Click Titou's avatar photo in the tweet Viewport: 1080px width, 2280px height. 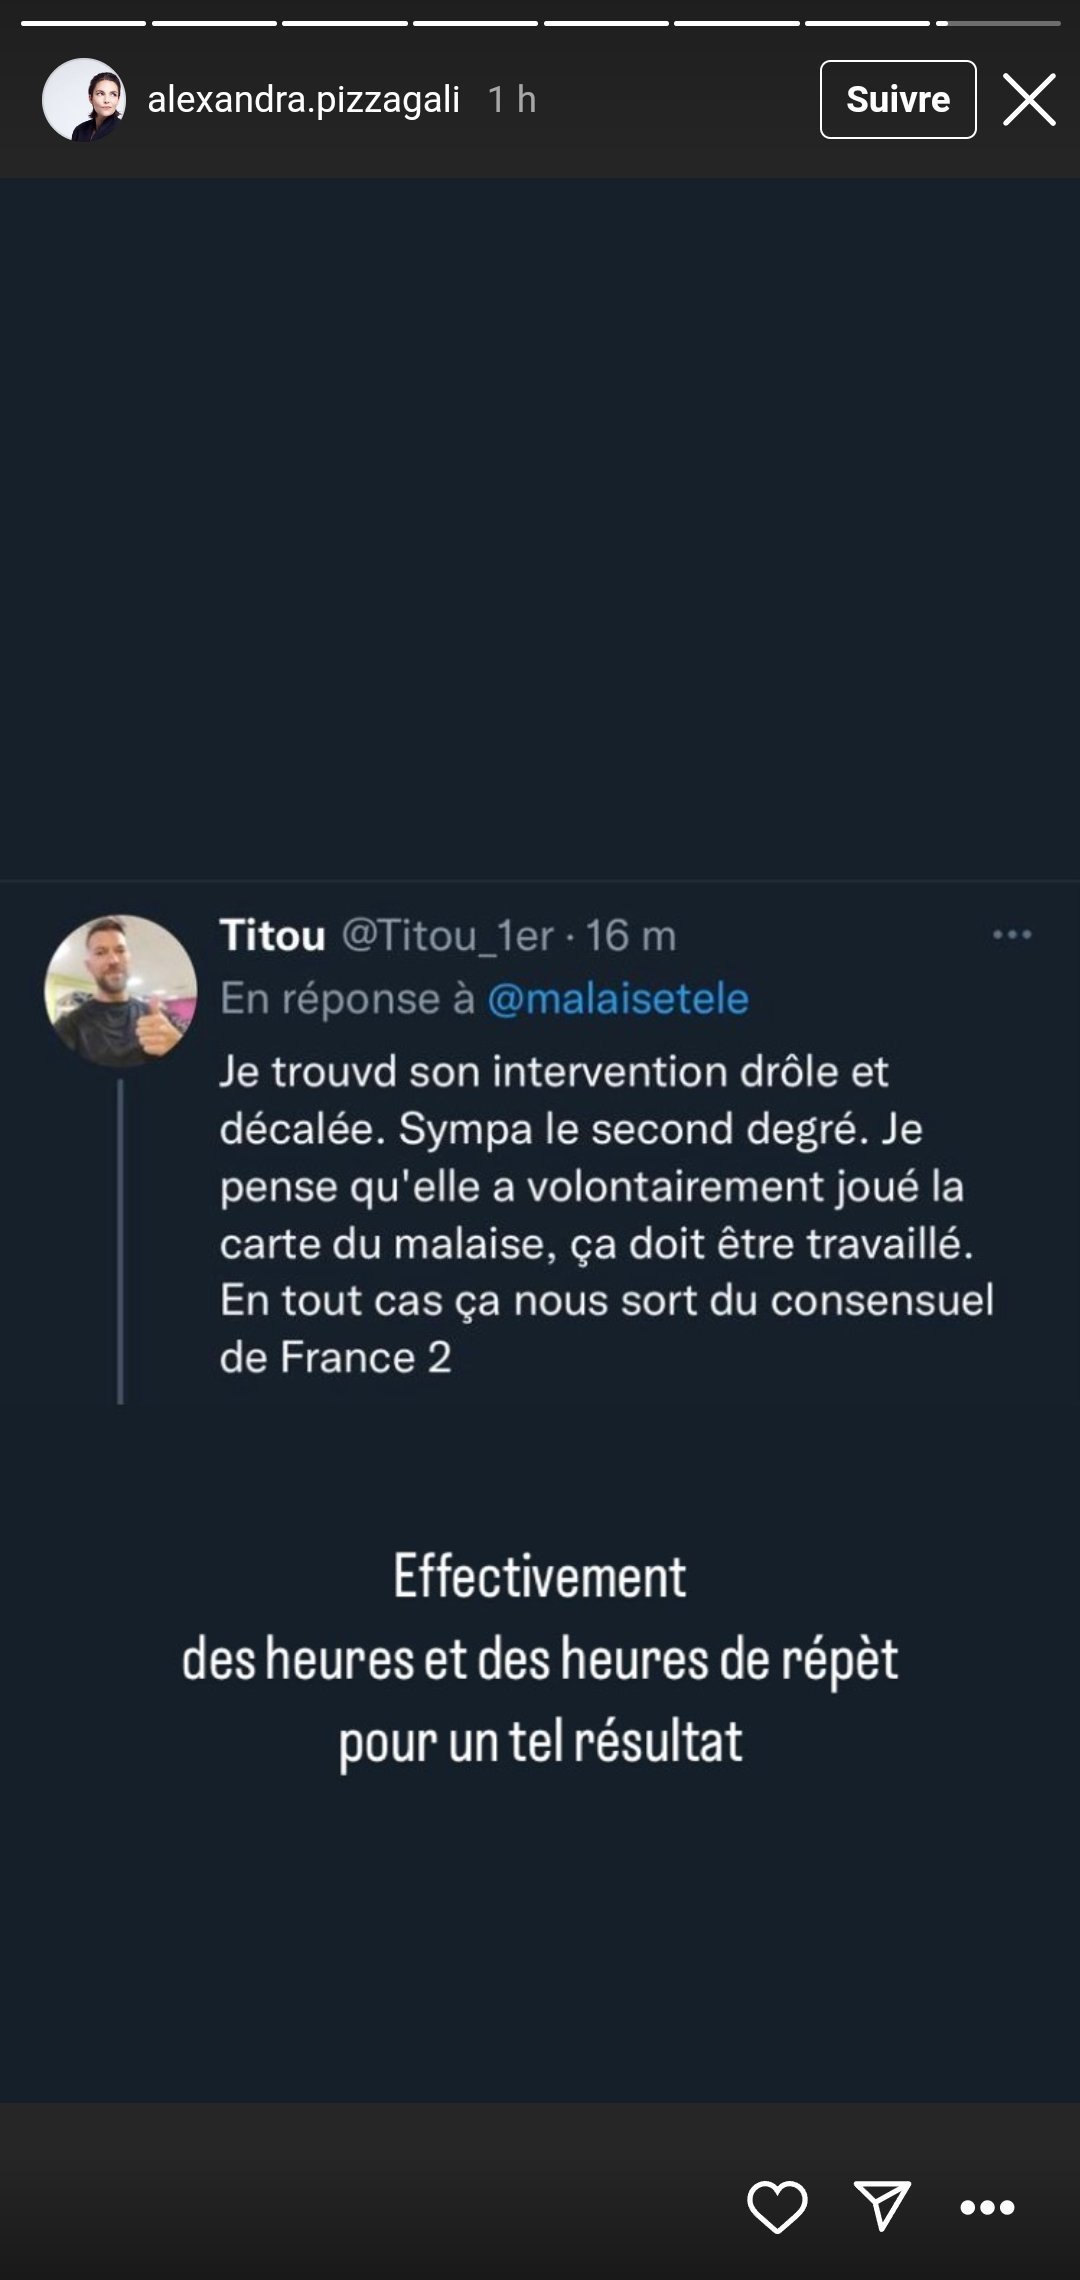click(120, 990)
